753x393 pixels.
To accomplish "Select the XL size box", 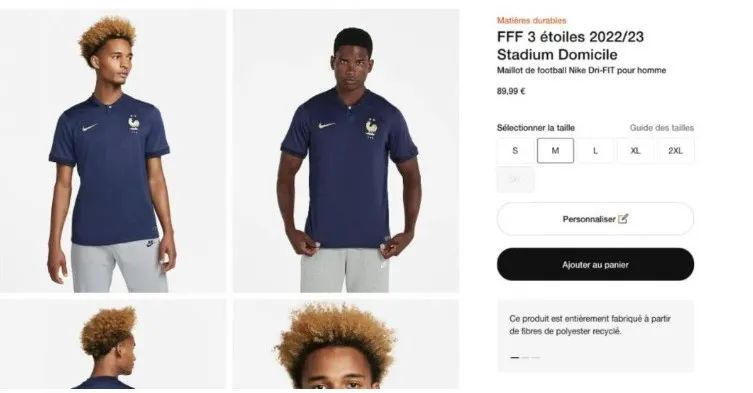I will 635,150.
